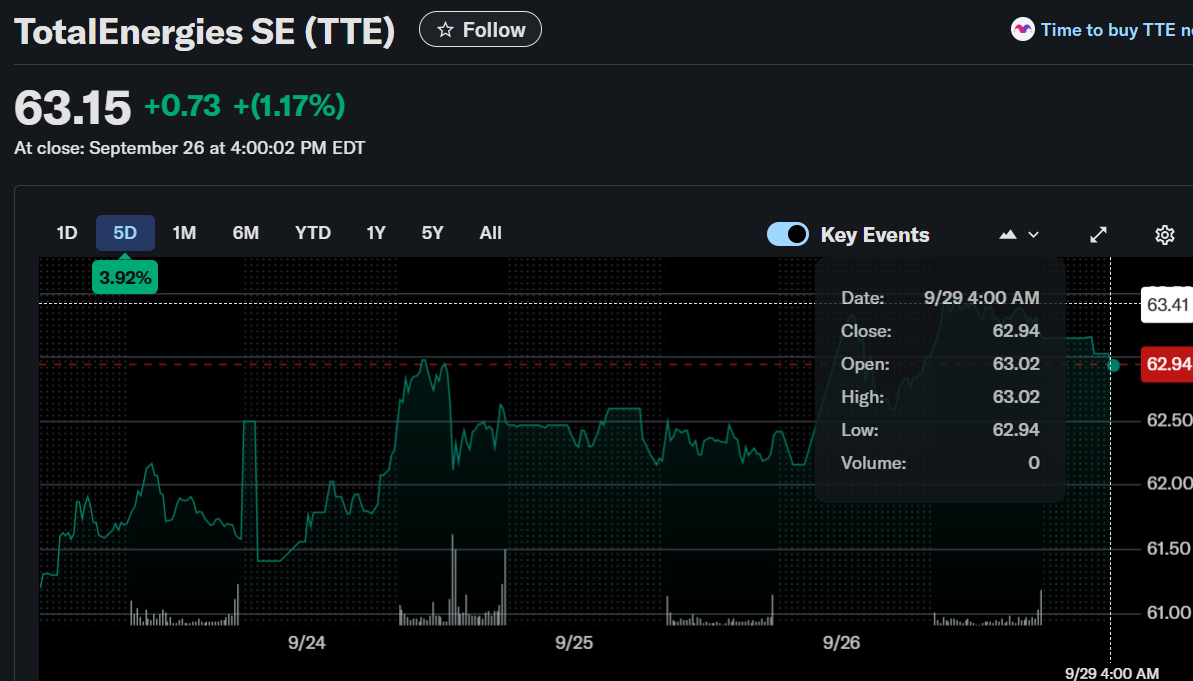Expand chart to full screen
The height and width of the screenshot is (681, 1193).
pyautogui.click(x=1098, y=234)
